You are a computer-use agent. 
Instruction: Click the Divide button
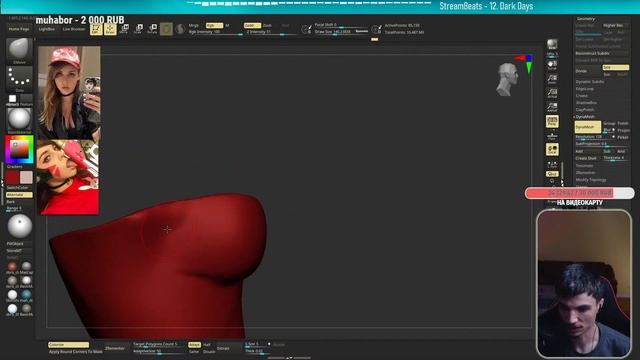click(x=588, y=71)
